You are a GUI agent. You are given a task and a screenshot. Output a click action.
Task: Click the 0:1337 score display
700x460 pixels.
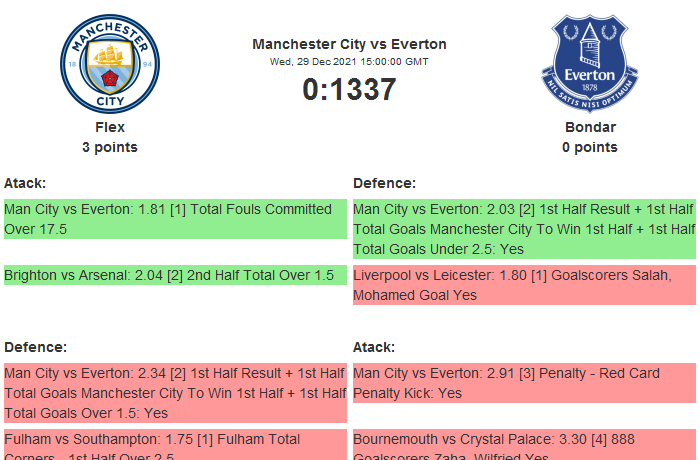pos(349,90)
